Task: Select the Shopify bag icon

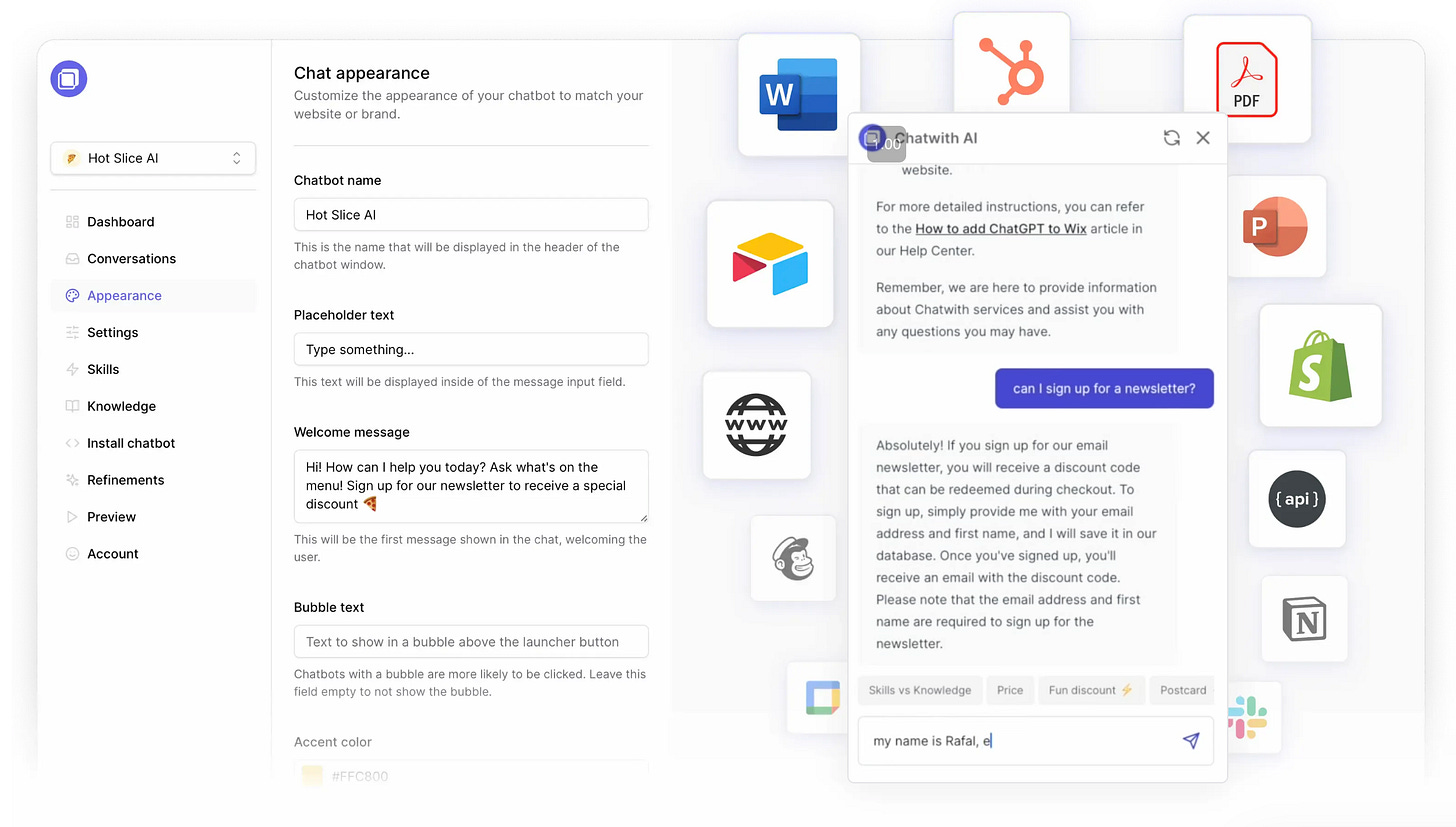Action: click(1320, 366)
